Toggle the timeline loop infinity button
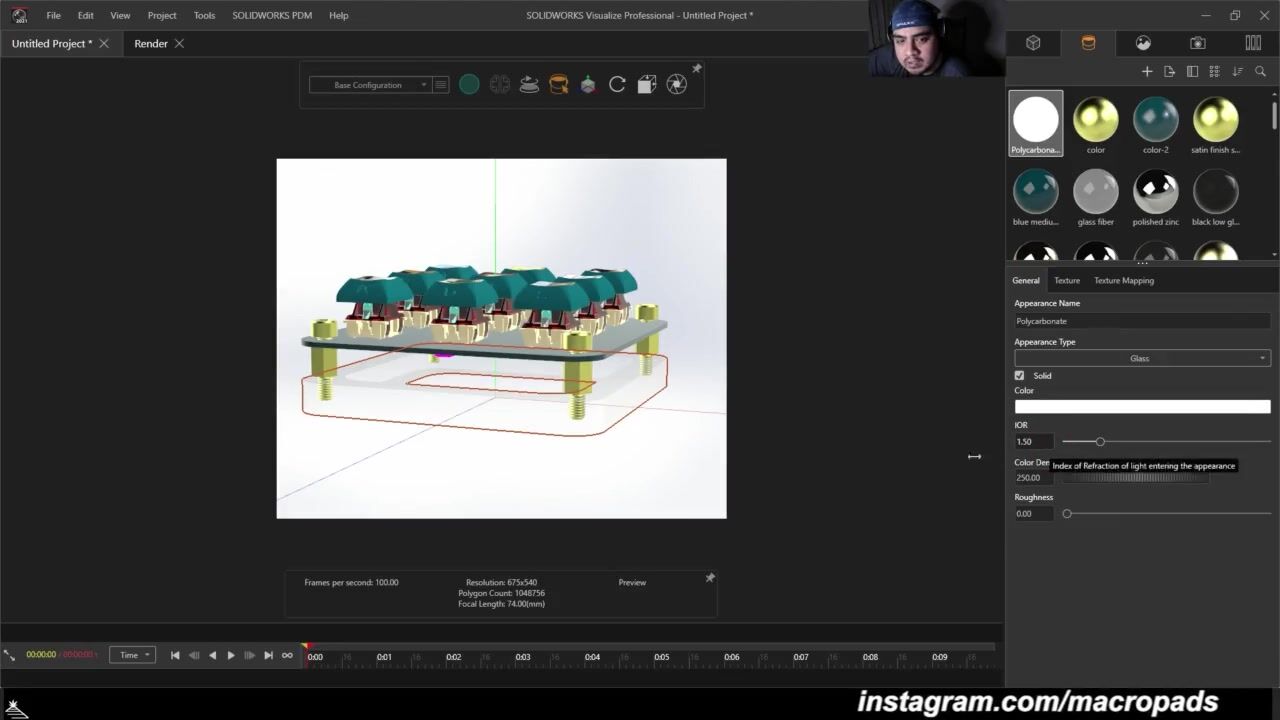 click(x=287, y=656)
